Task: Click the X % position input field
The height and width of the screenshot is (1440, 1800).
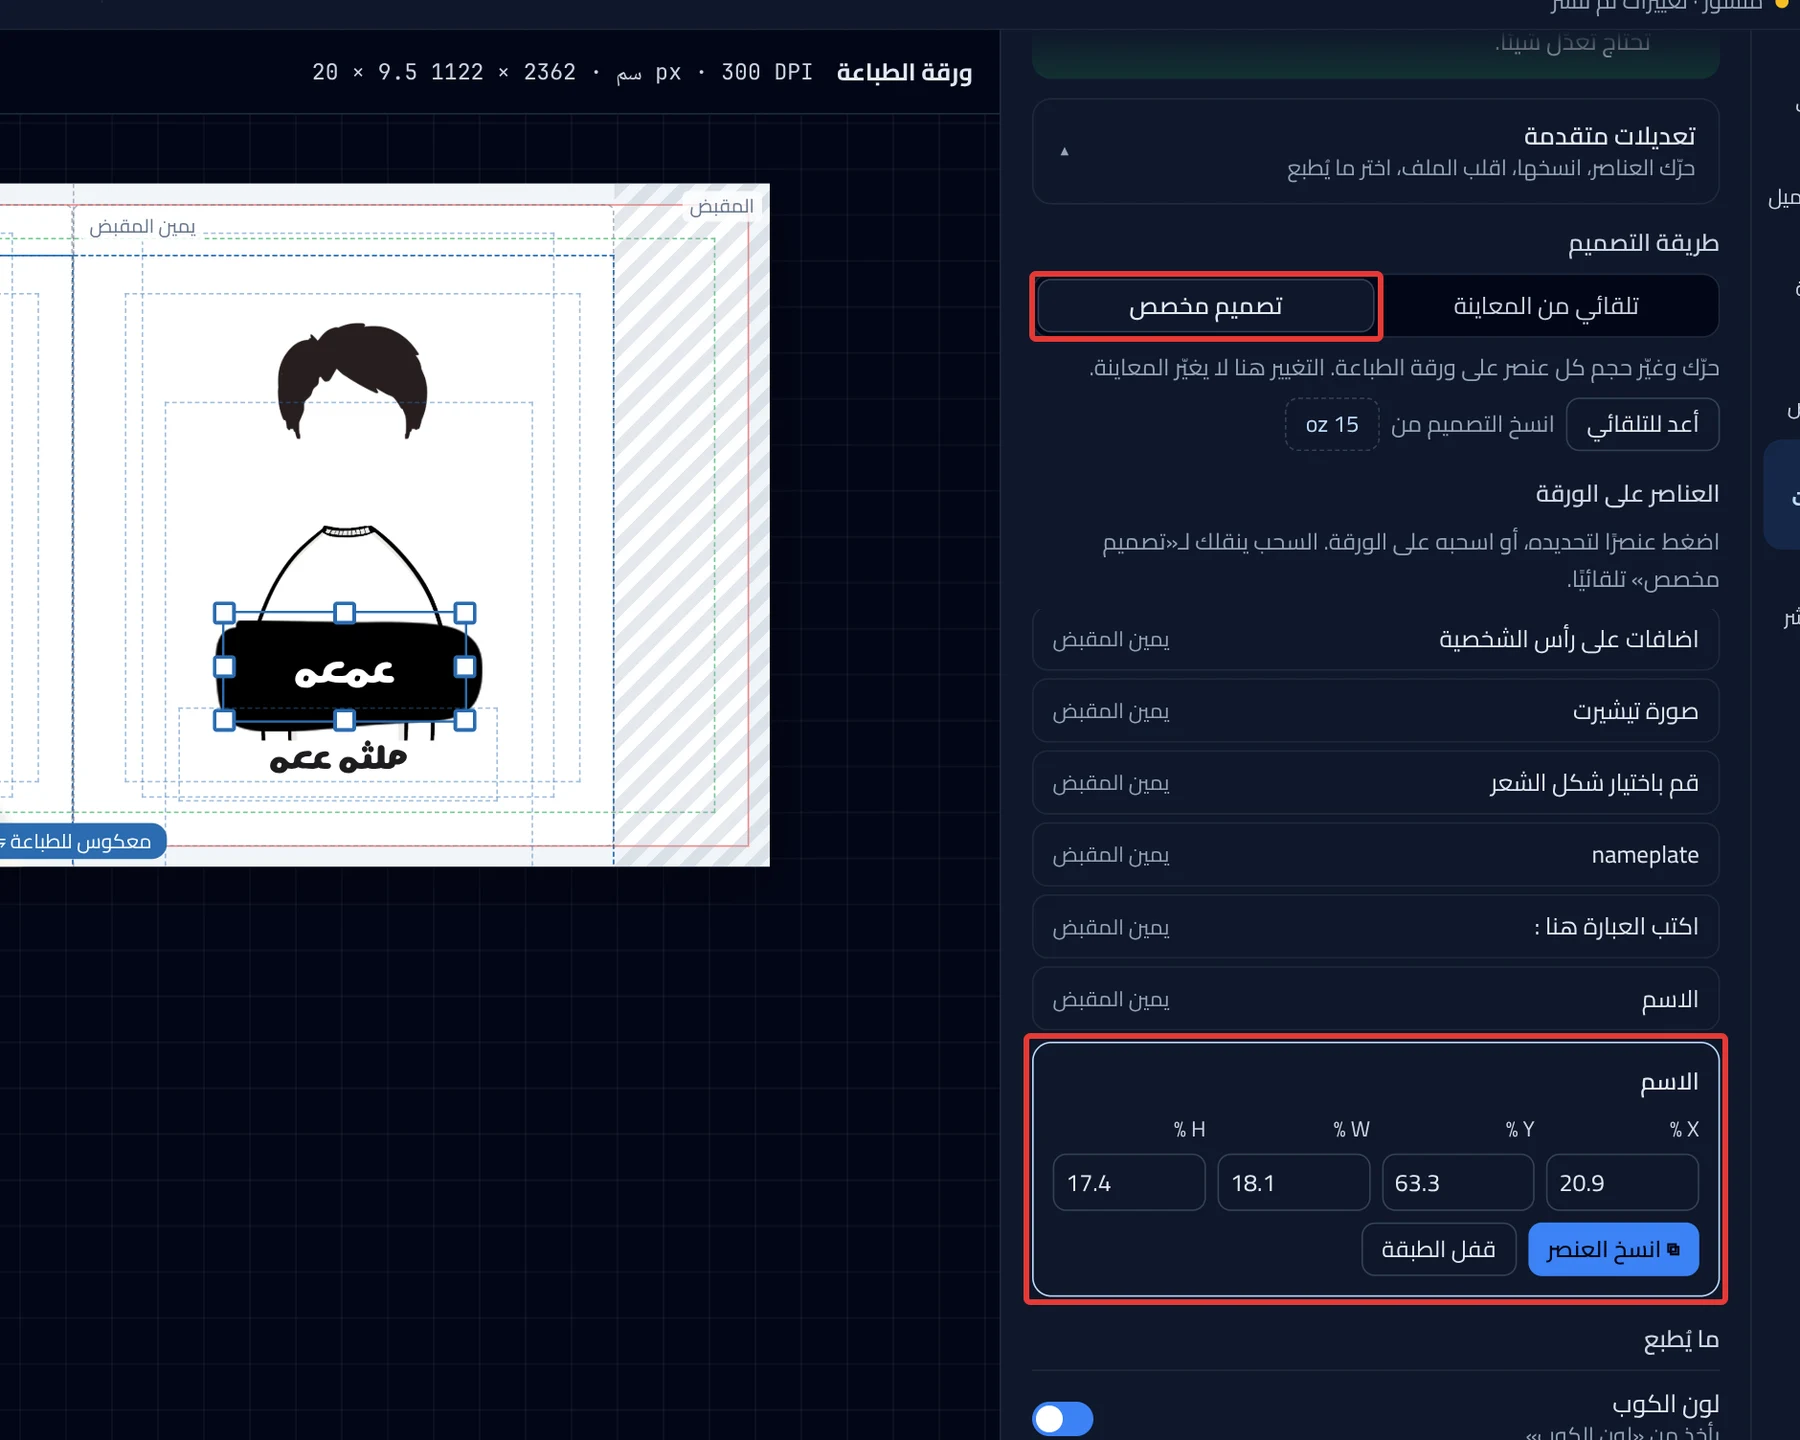Action: click(x=1622, y=1183)
